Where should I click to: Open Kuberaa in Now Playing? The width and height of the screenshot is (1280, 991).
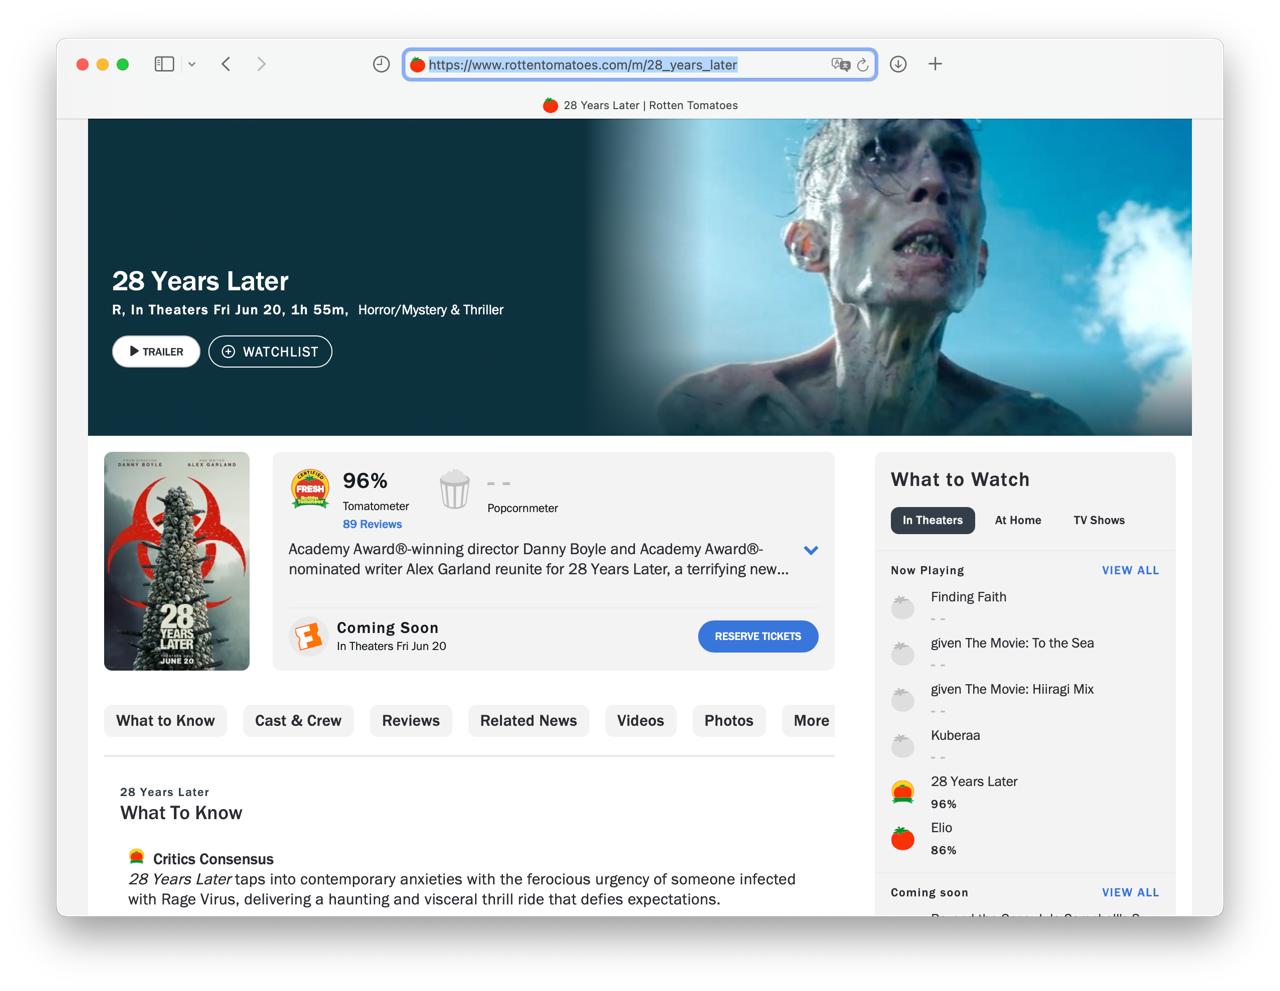[955, 735]
